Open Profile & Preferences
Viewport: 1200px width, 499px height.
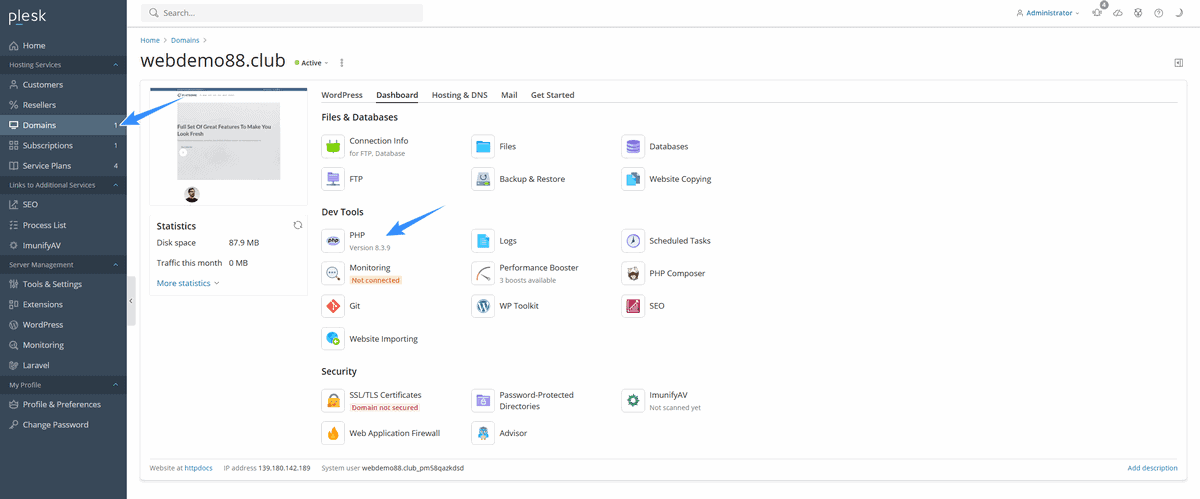click(63, 404)
